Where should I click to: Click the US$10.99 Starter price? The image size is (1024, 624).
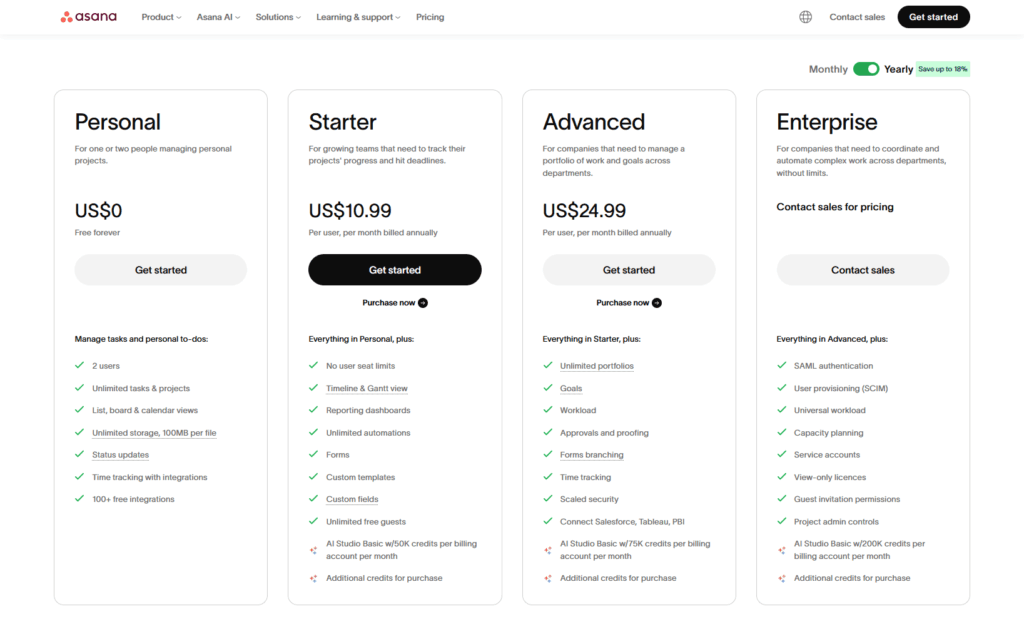click(x=350, y=210)
